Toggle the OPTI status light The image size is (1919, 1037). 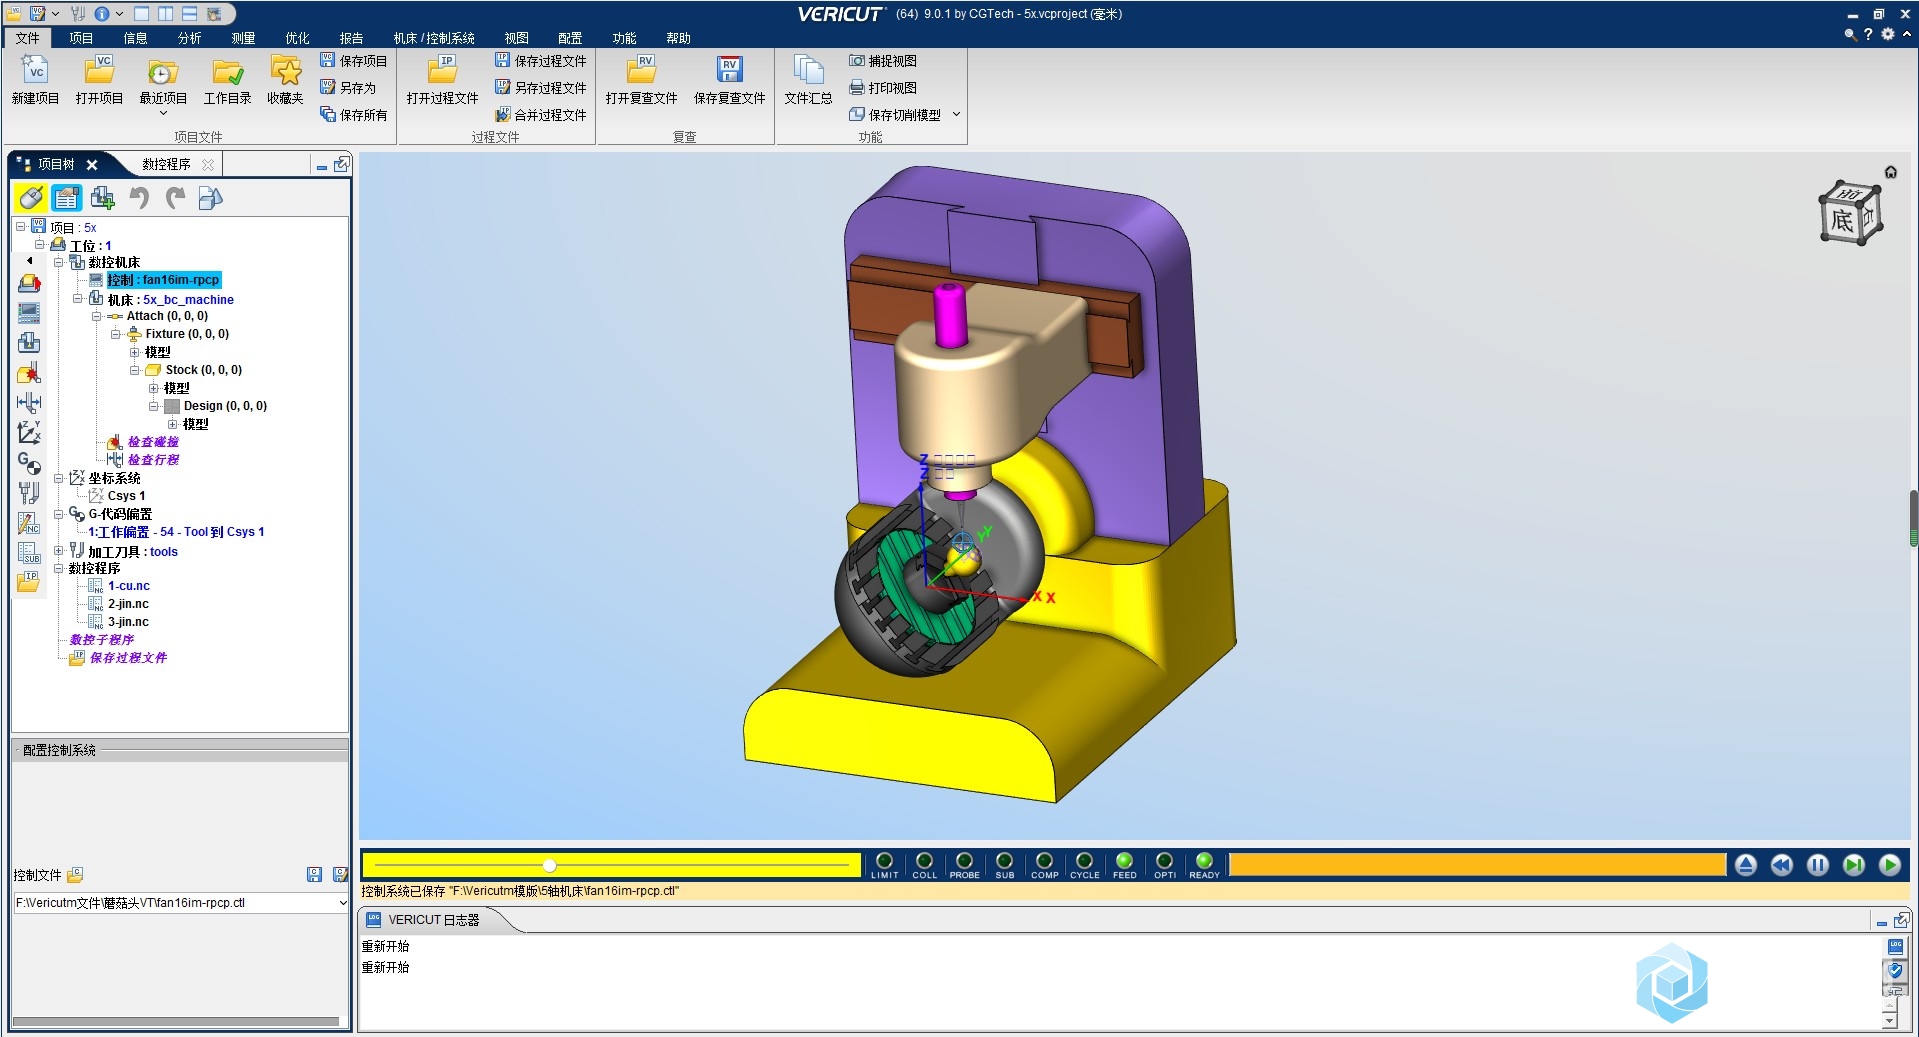click(1164, 865)
